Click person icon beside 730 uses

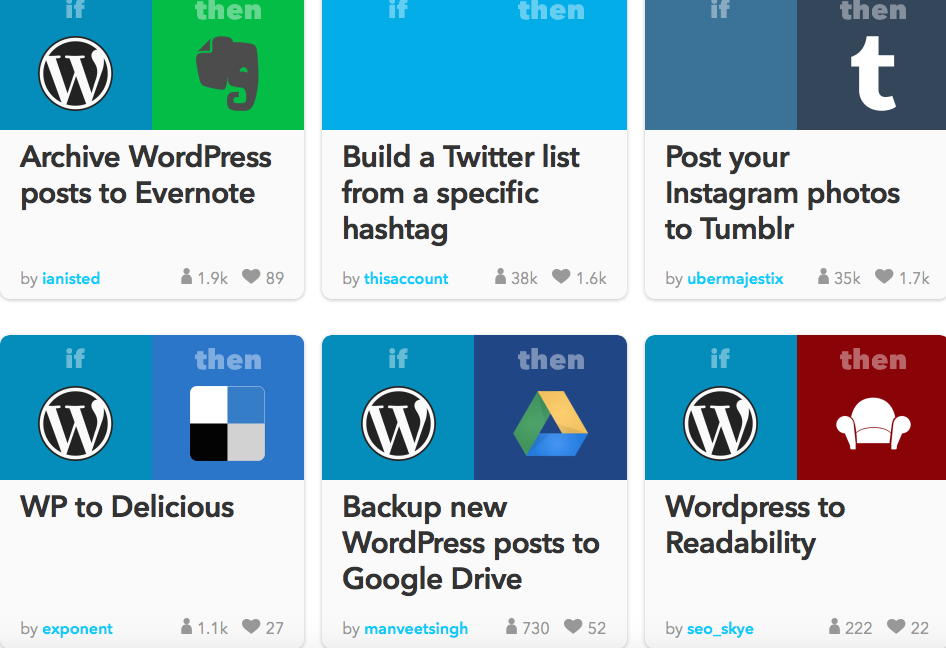click(511, 626)
